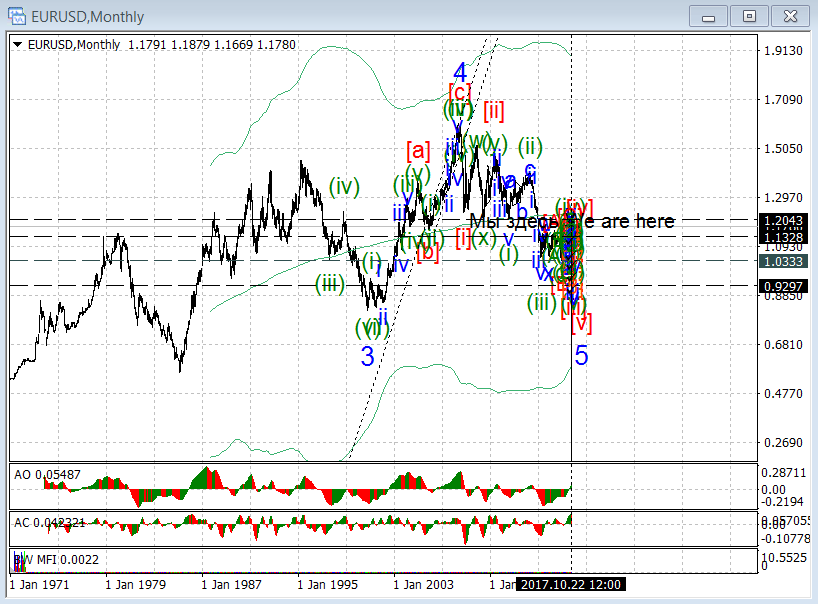
Task: Click the AC indicator label
Action: tap(49, 523)
